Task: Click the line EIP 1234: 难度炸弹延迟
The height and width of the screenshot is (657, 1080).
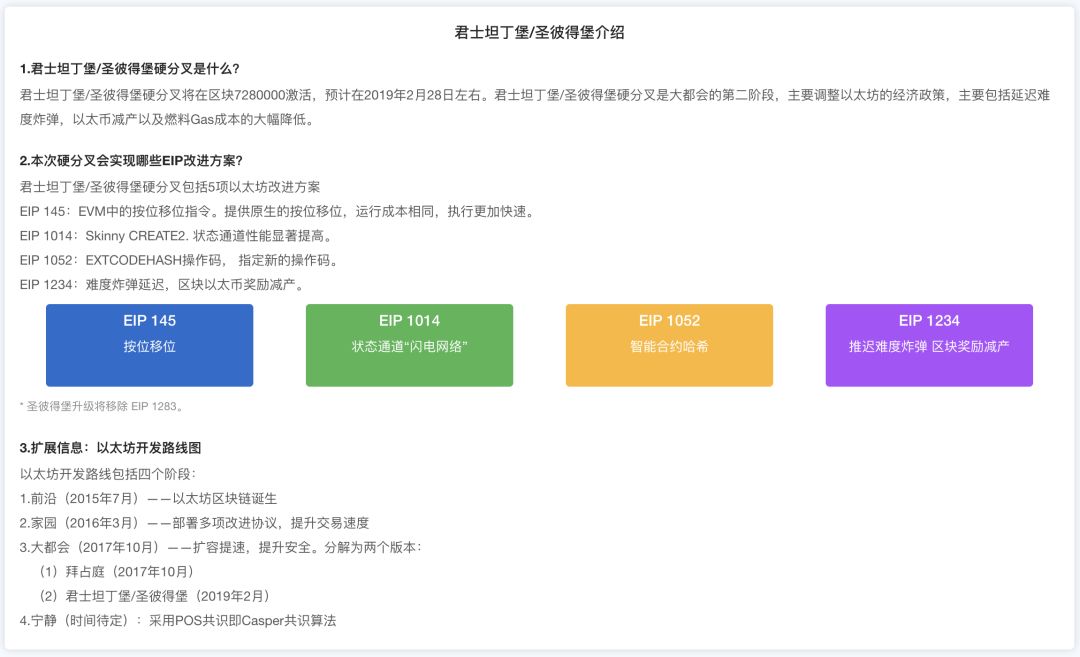Action: (162, 284)
